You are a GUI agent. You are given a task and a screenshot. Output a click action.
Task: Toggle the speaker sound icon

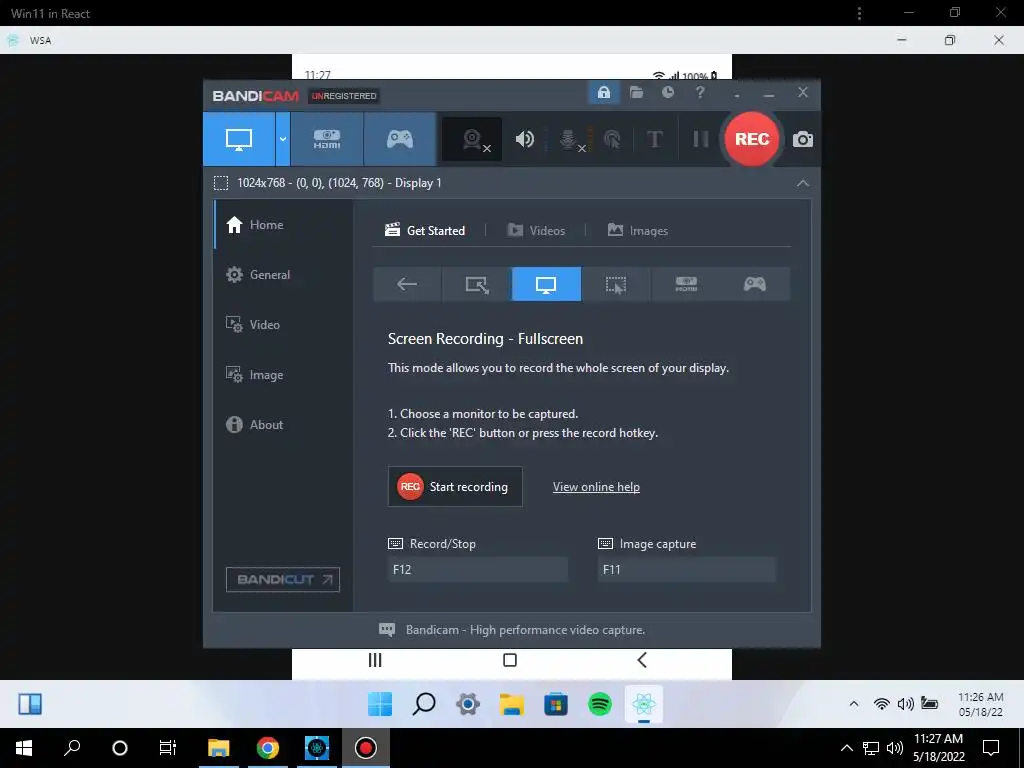pos(524,139)
